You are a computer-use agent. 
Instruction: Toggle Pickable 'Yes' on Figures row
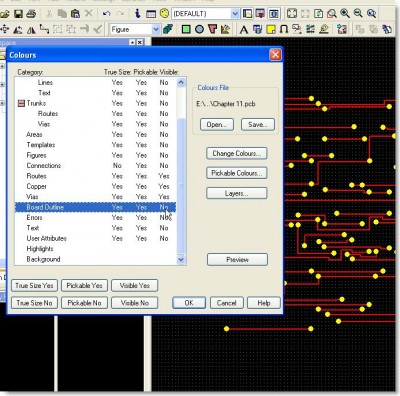click(x=141, y=155)
